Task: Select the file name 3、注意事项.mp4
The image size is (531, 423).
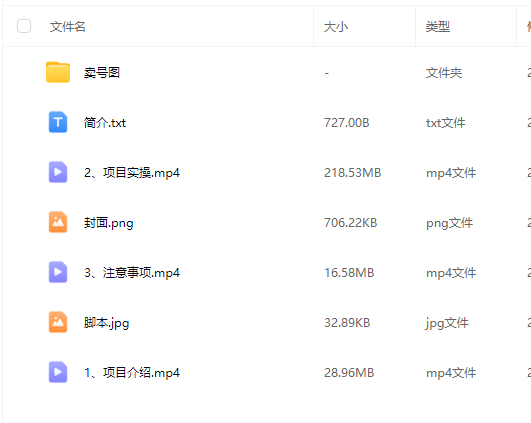Action: pos(132,273)
